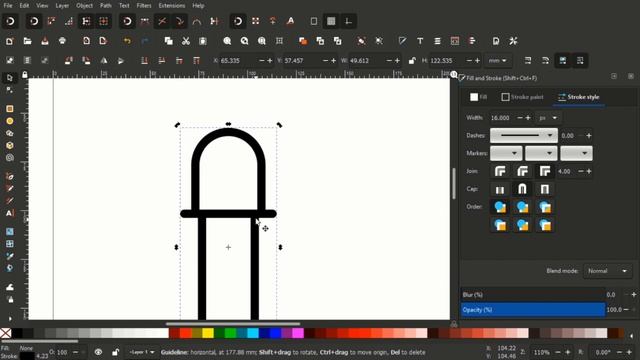
Task: Toggle width and height ratio lock
Action: (412, 61)
